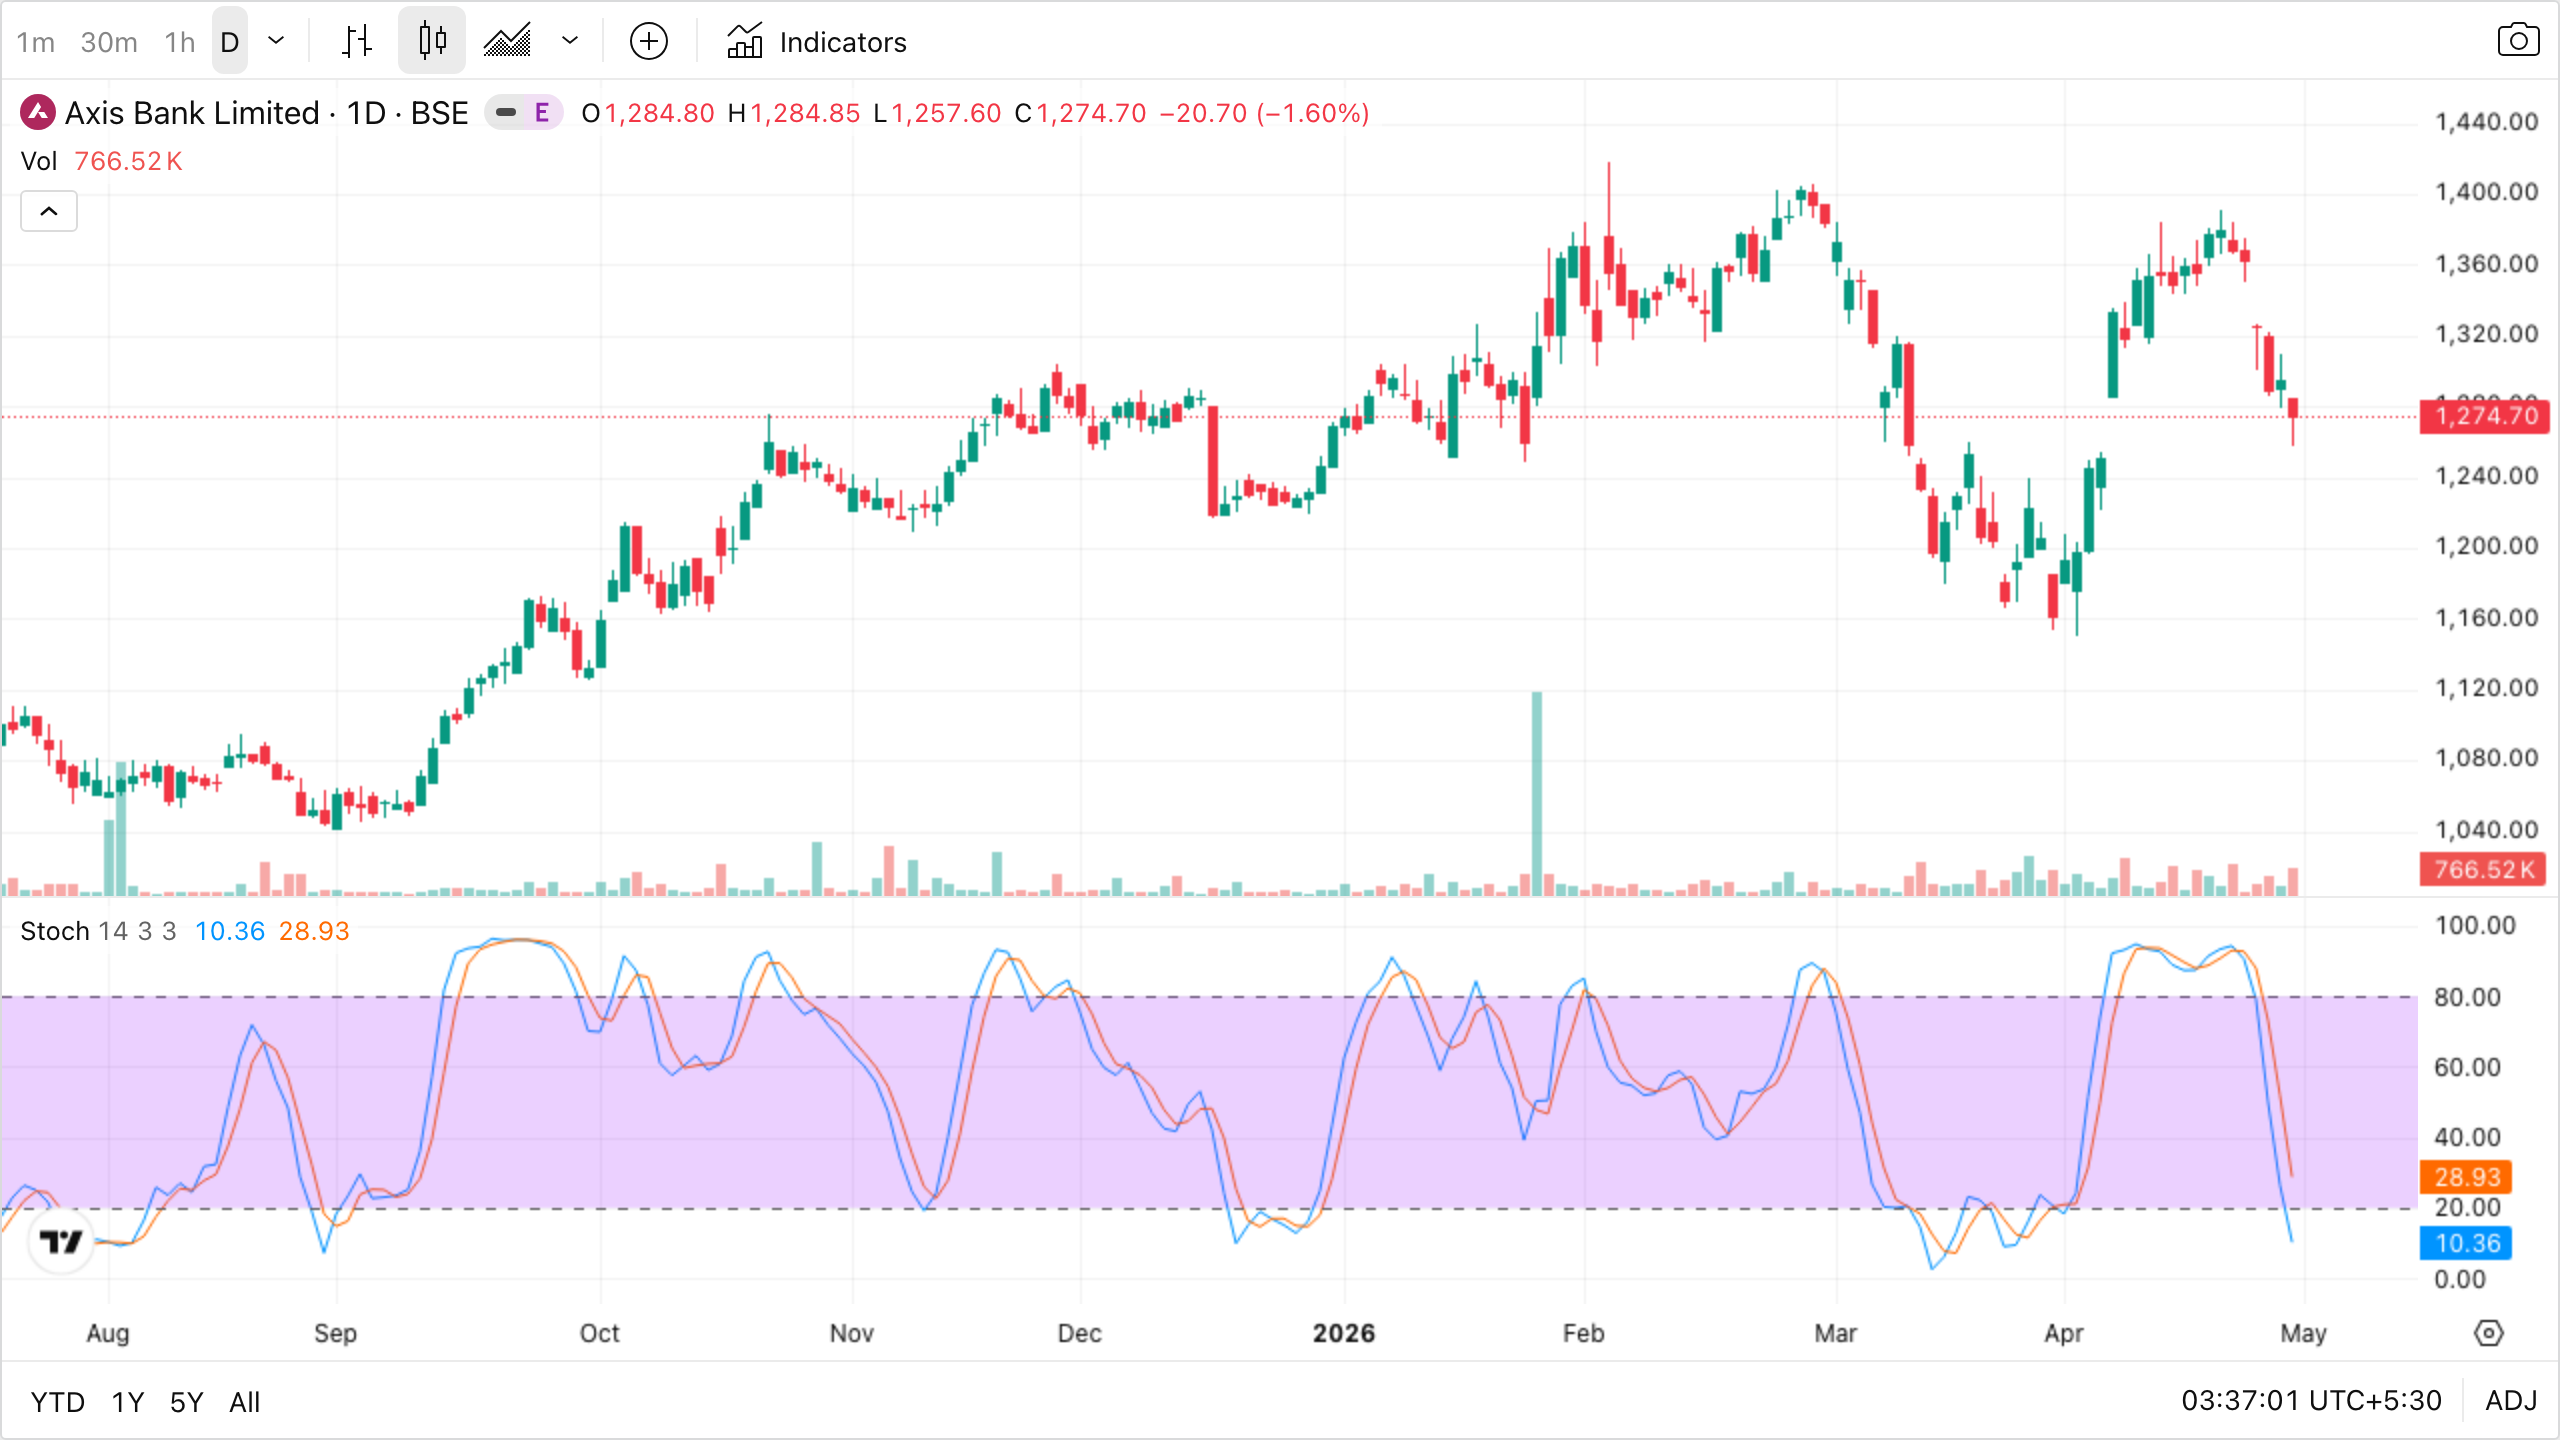Click the Stoch 14 3 3 legend

click(x=98, y=931)
